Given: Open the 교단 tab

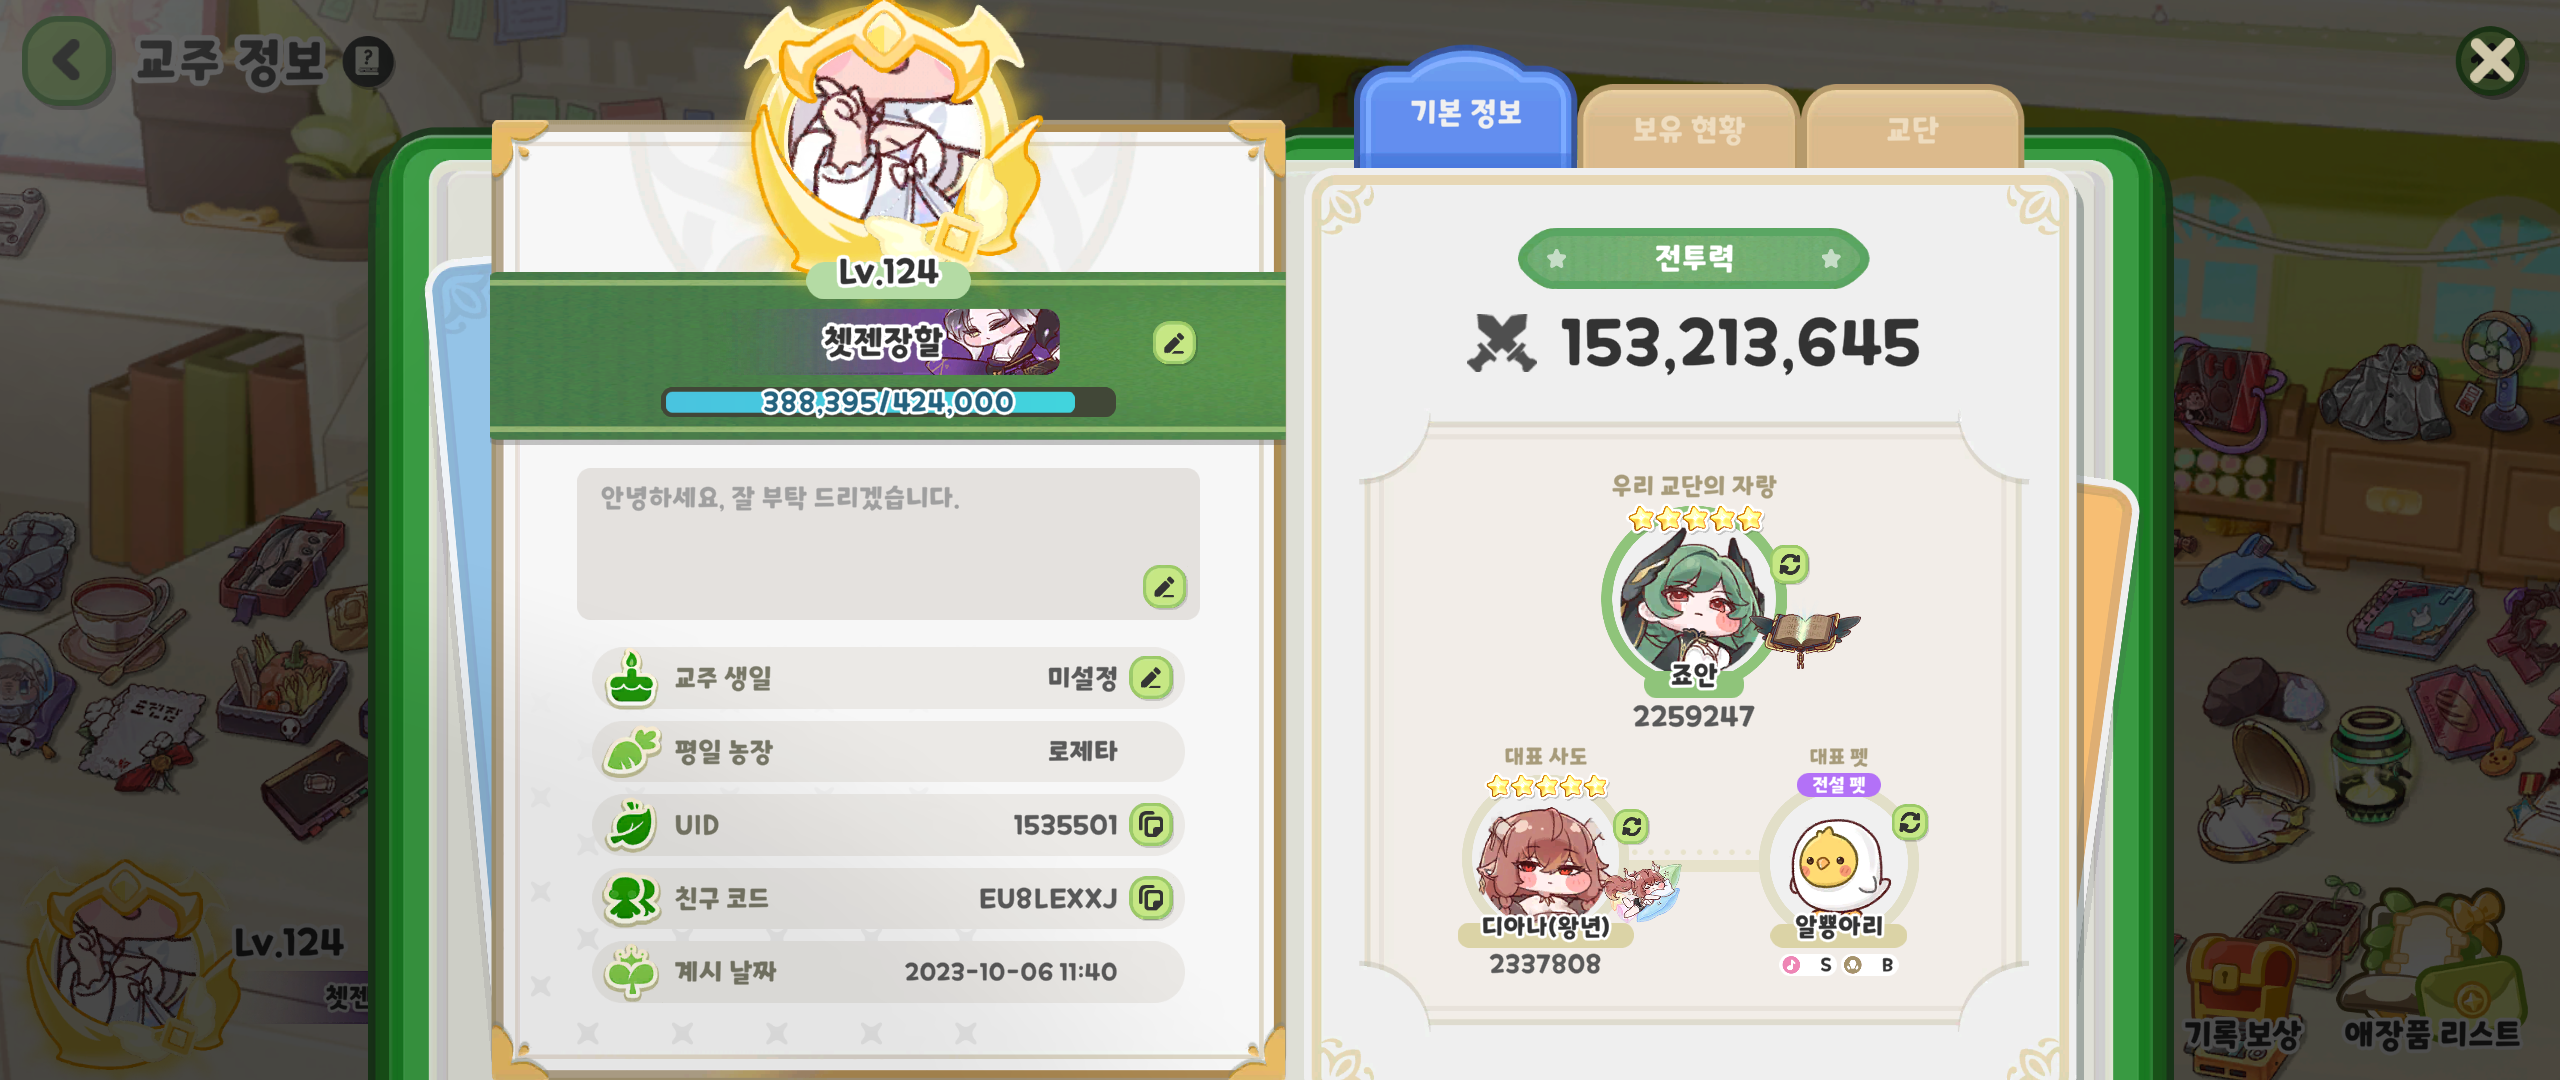Looking at the screenshot, I should pyautogui.click(x=1912, y=128).
